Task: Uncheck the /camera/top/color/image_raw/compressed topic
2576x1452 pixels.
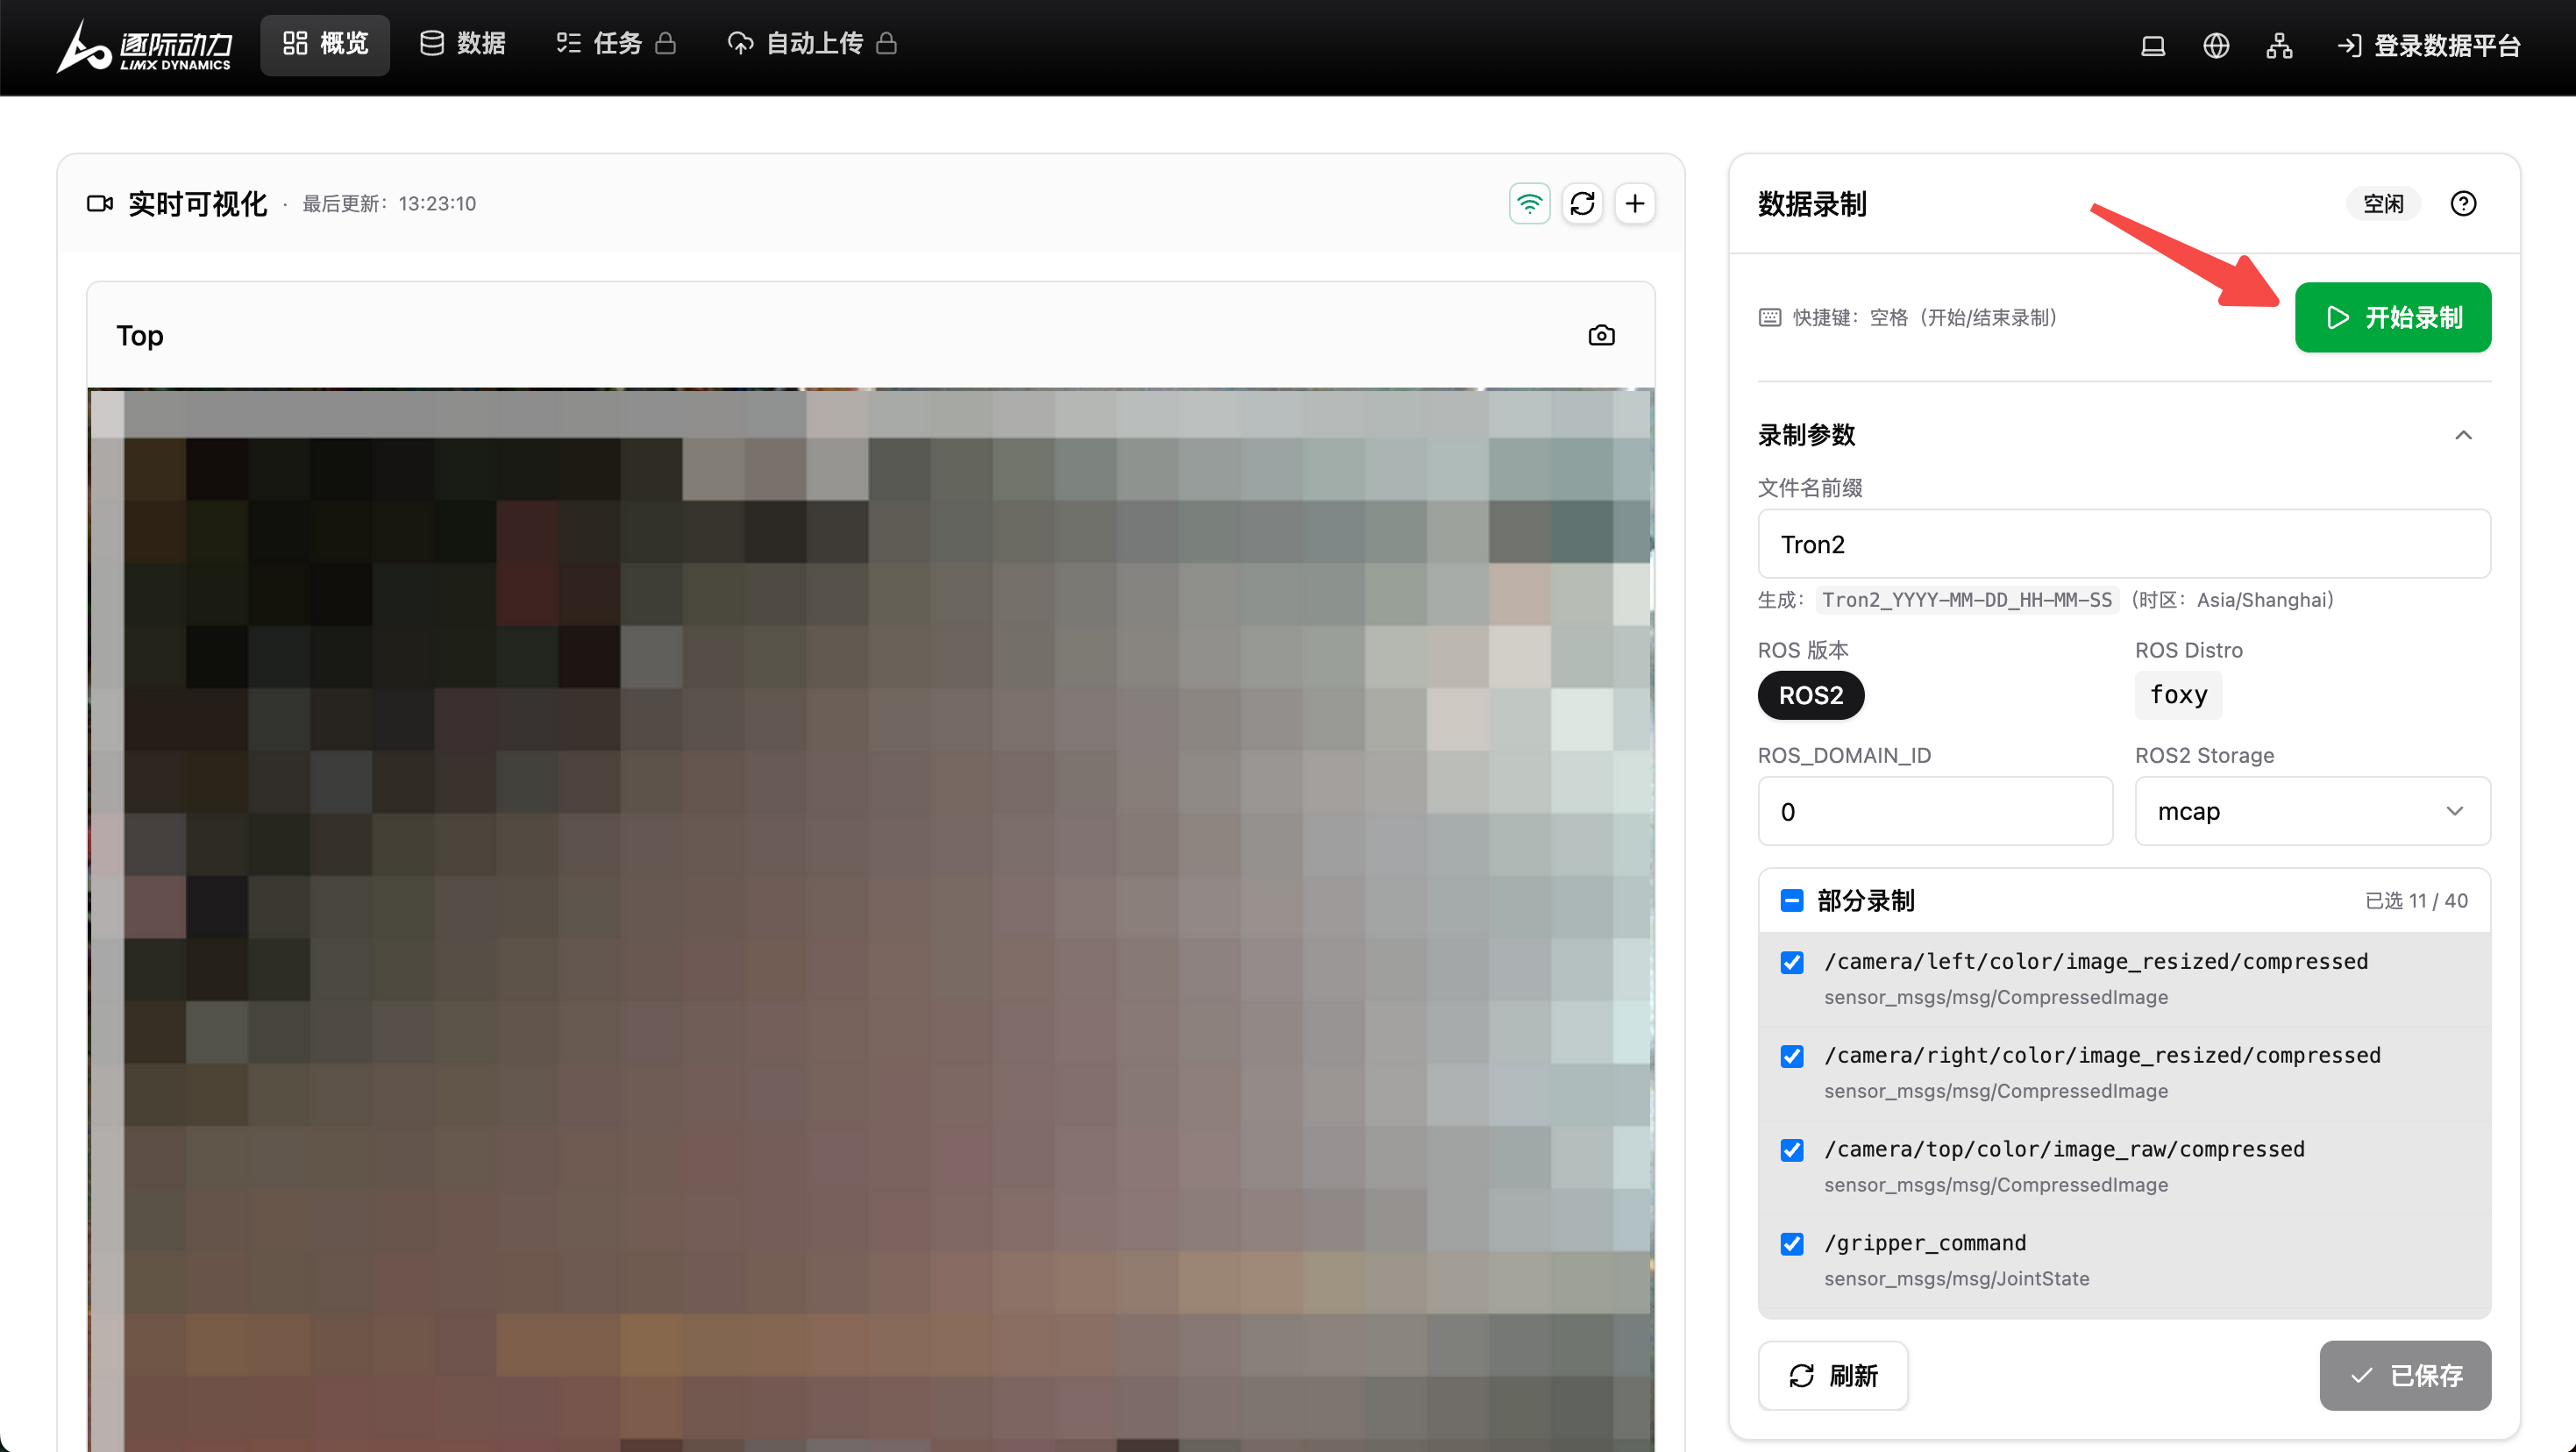Action: click(1791, 1150)
